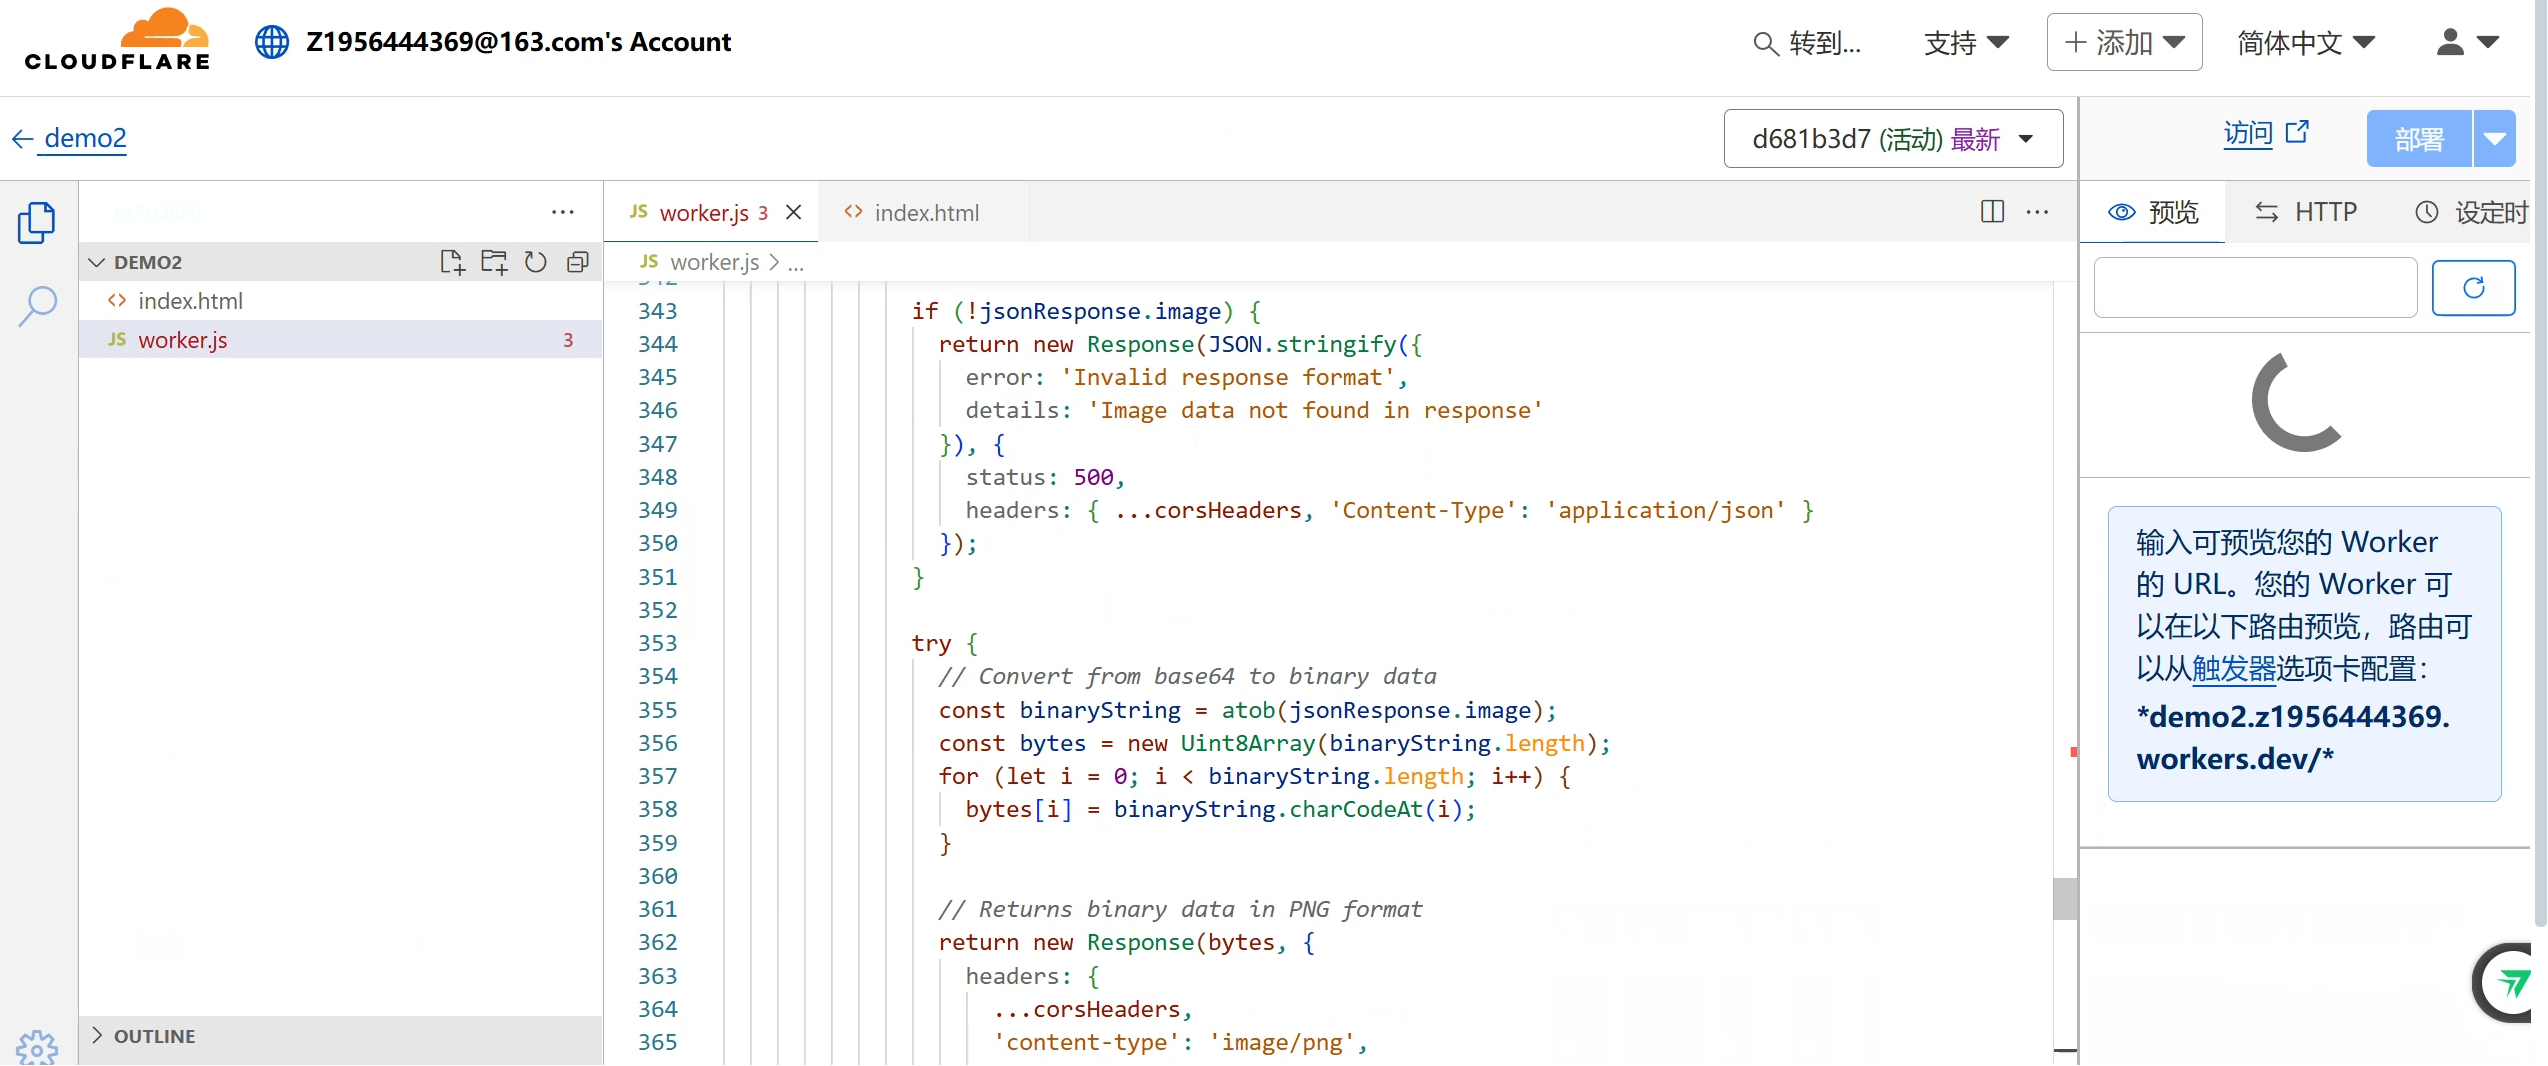Open the 支持 support dropdown
2548x1066 pixels.
(1966, 43)
